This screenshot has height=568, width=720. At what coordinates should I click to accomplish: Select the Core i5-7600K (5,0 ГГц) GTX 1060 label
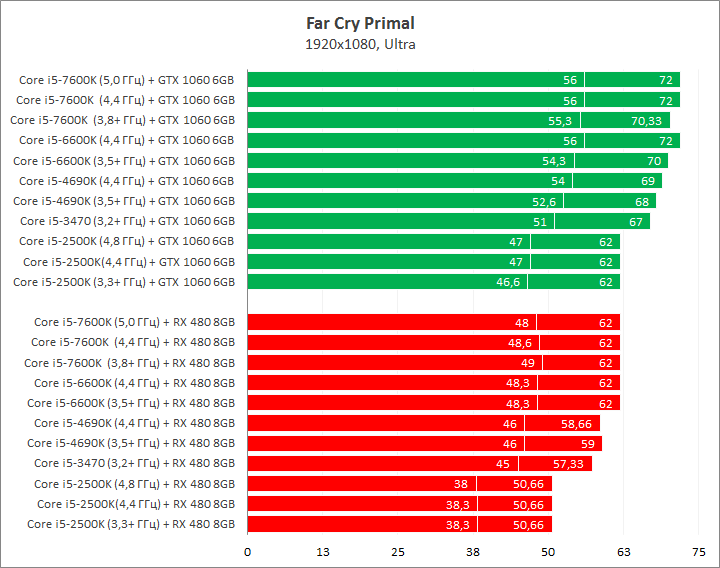pos(126,80)
